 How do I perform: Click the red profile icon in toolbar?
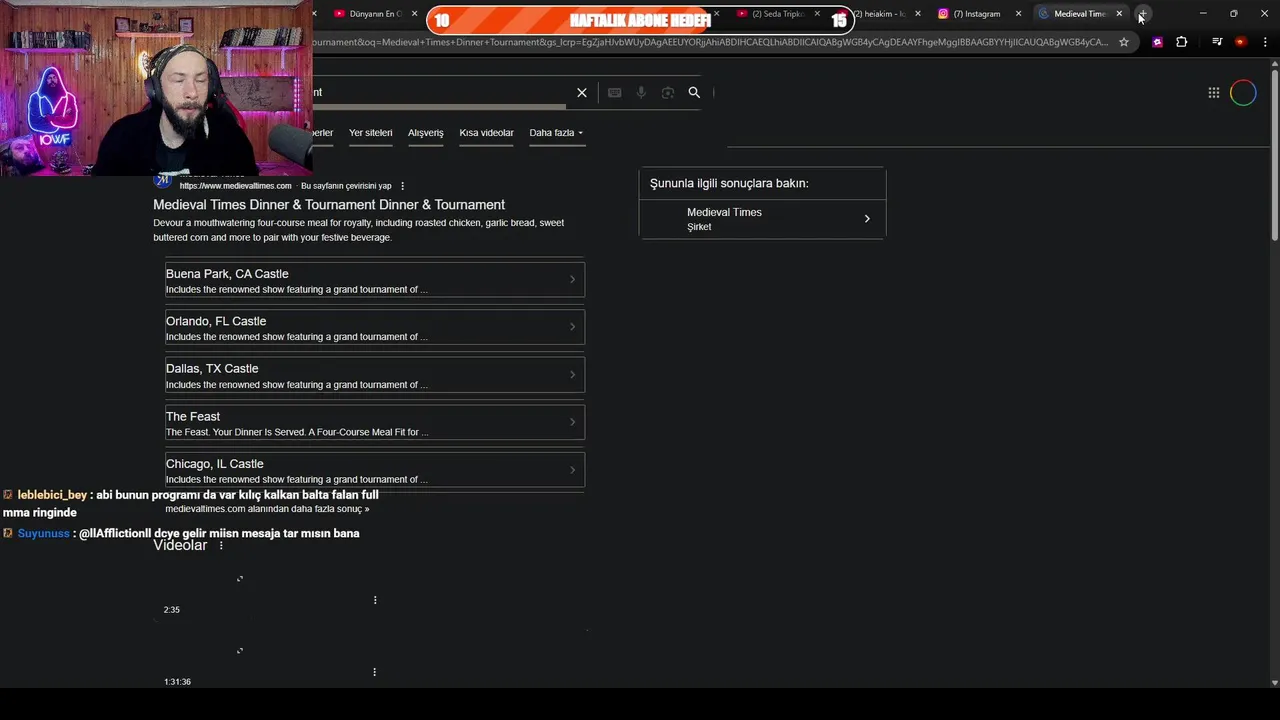point(1240,42)
